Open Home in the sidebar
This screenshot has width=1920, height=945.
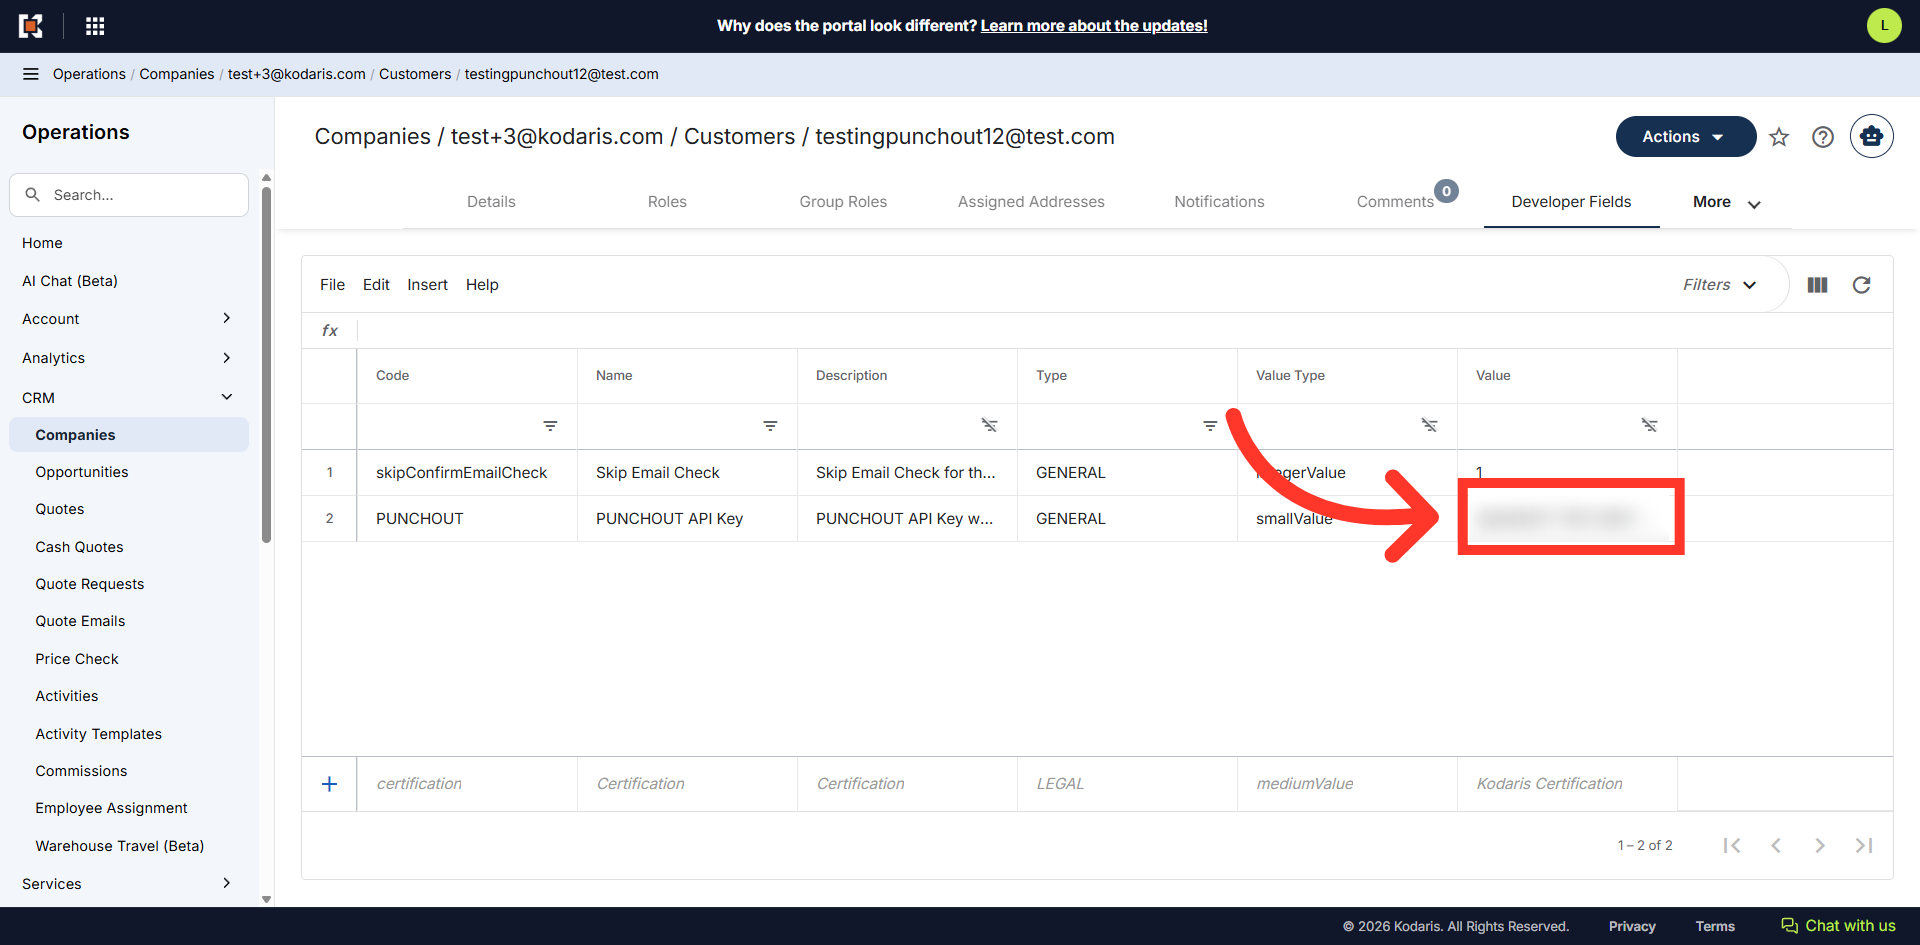tap(42, 243)
